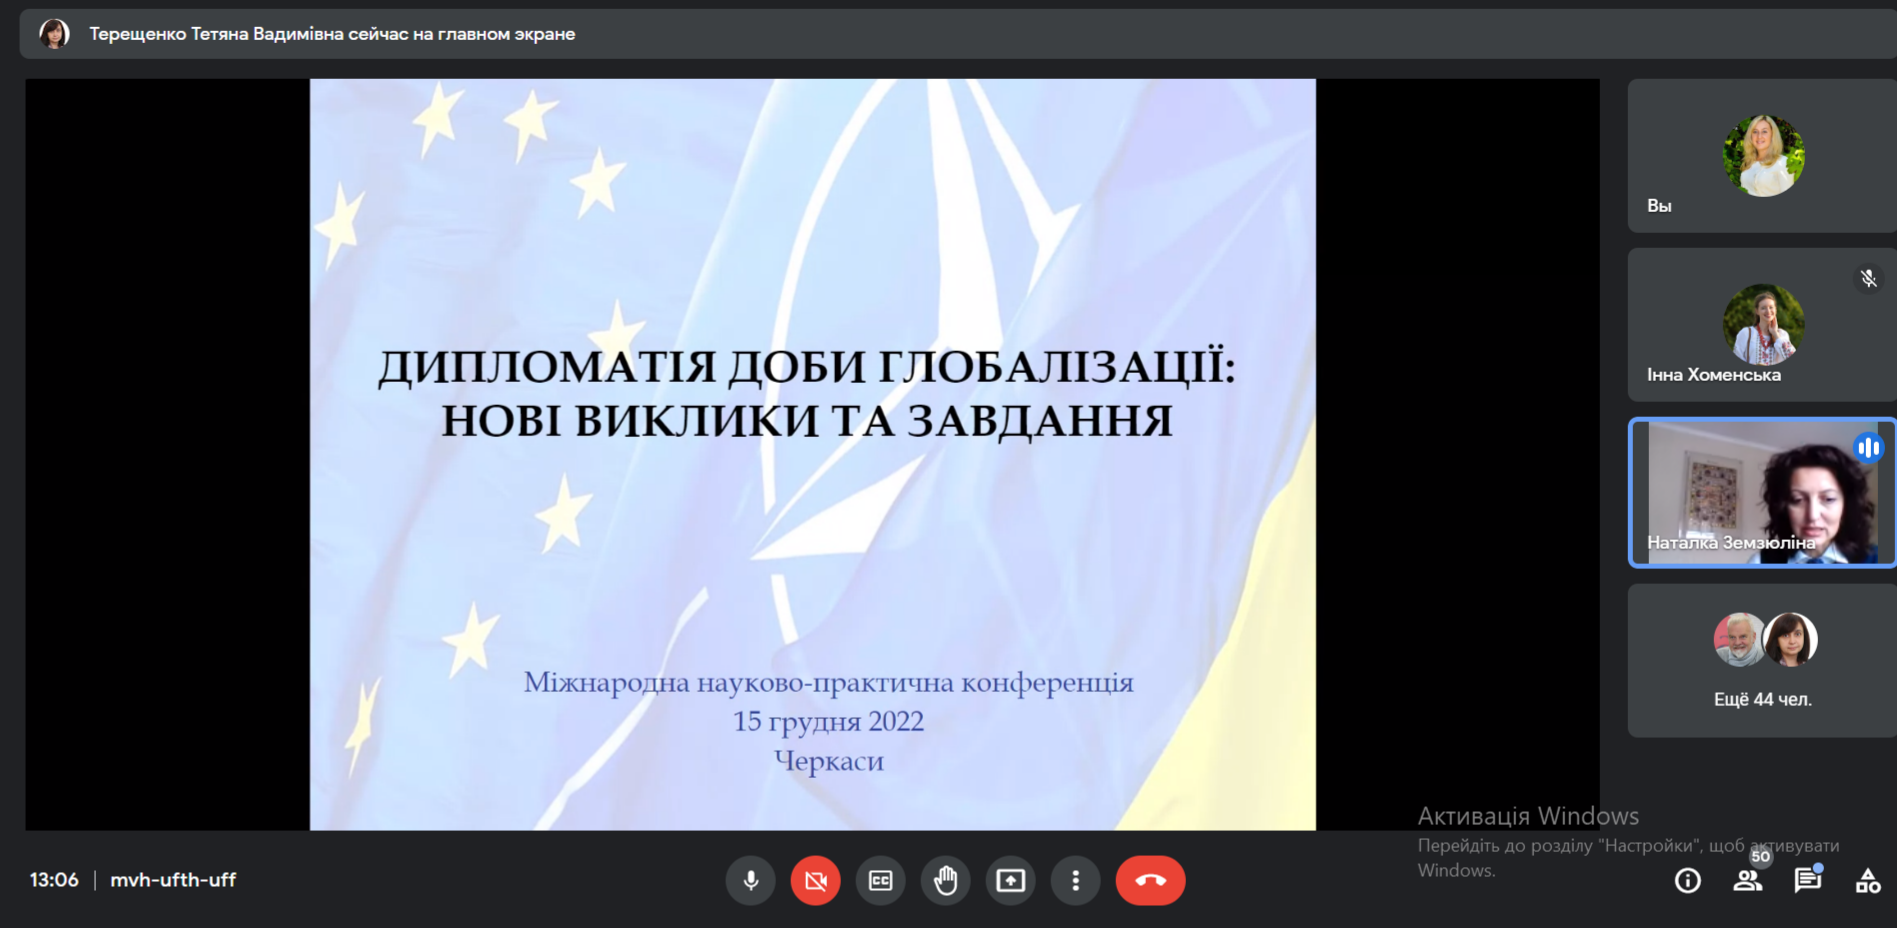Mute the microphone in the call bar
Viewport: 1897px width, 928px height.
tap(750, 880)
